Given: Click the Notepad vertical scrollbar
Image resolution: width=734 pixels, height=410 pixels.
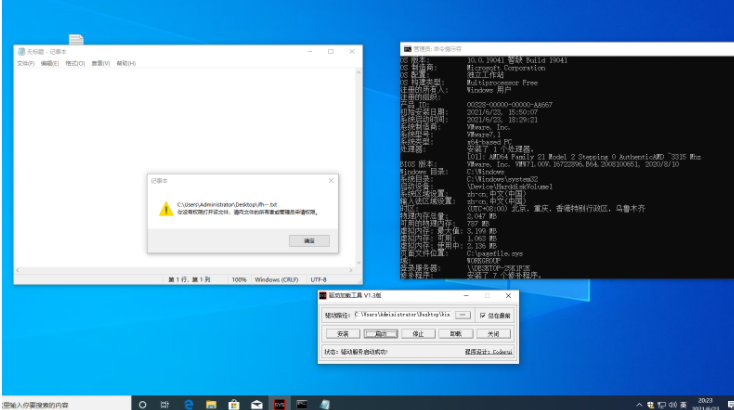Looking at the screenshot, I should click(x=359, y=167).
